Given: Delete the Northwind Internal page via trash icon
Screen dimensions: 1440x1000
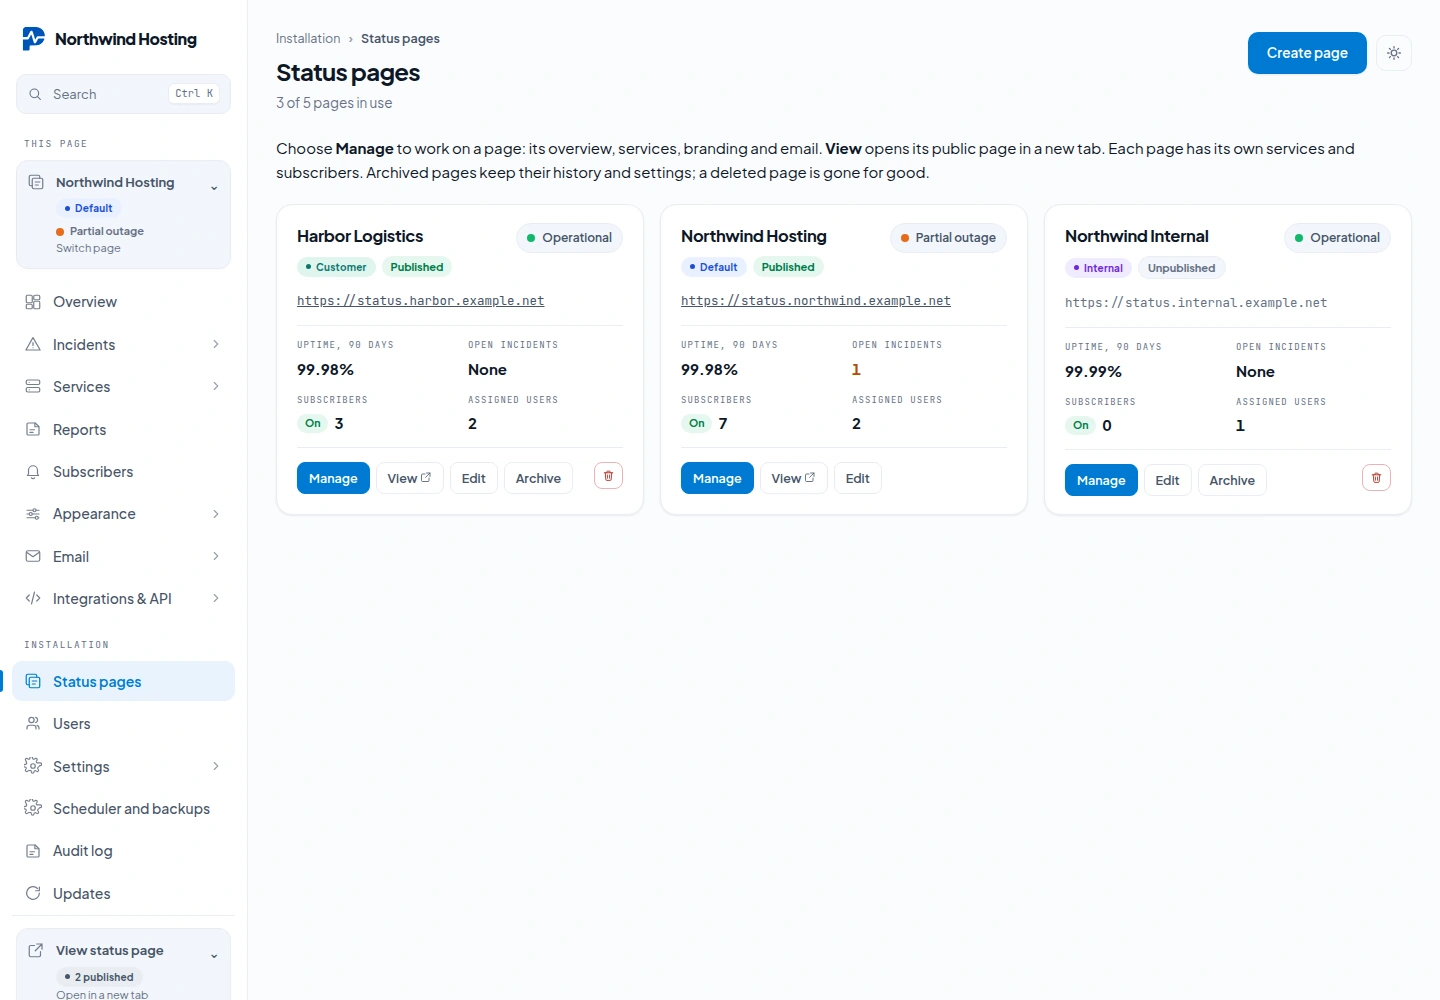Looking at the screenshot, I should pos(1376,478).
